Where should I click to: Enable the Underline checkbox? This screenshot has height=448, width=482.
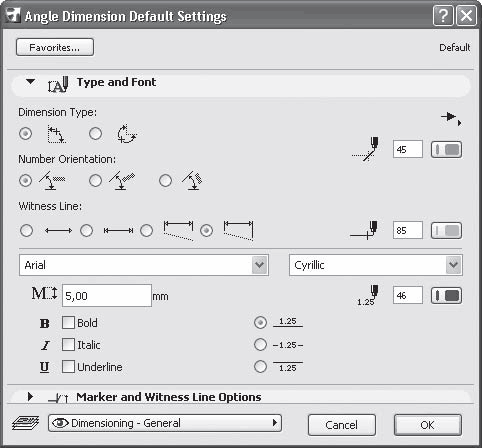pyautogui.click(x=68, y=367)
